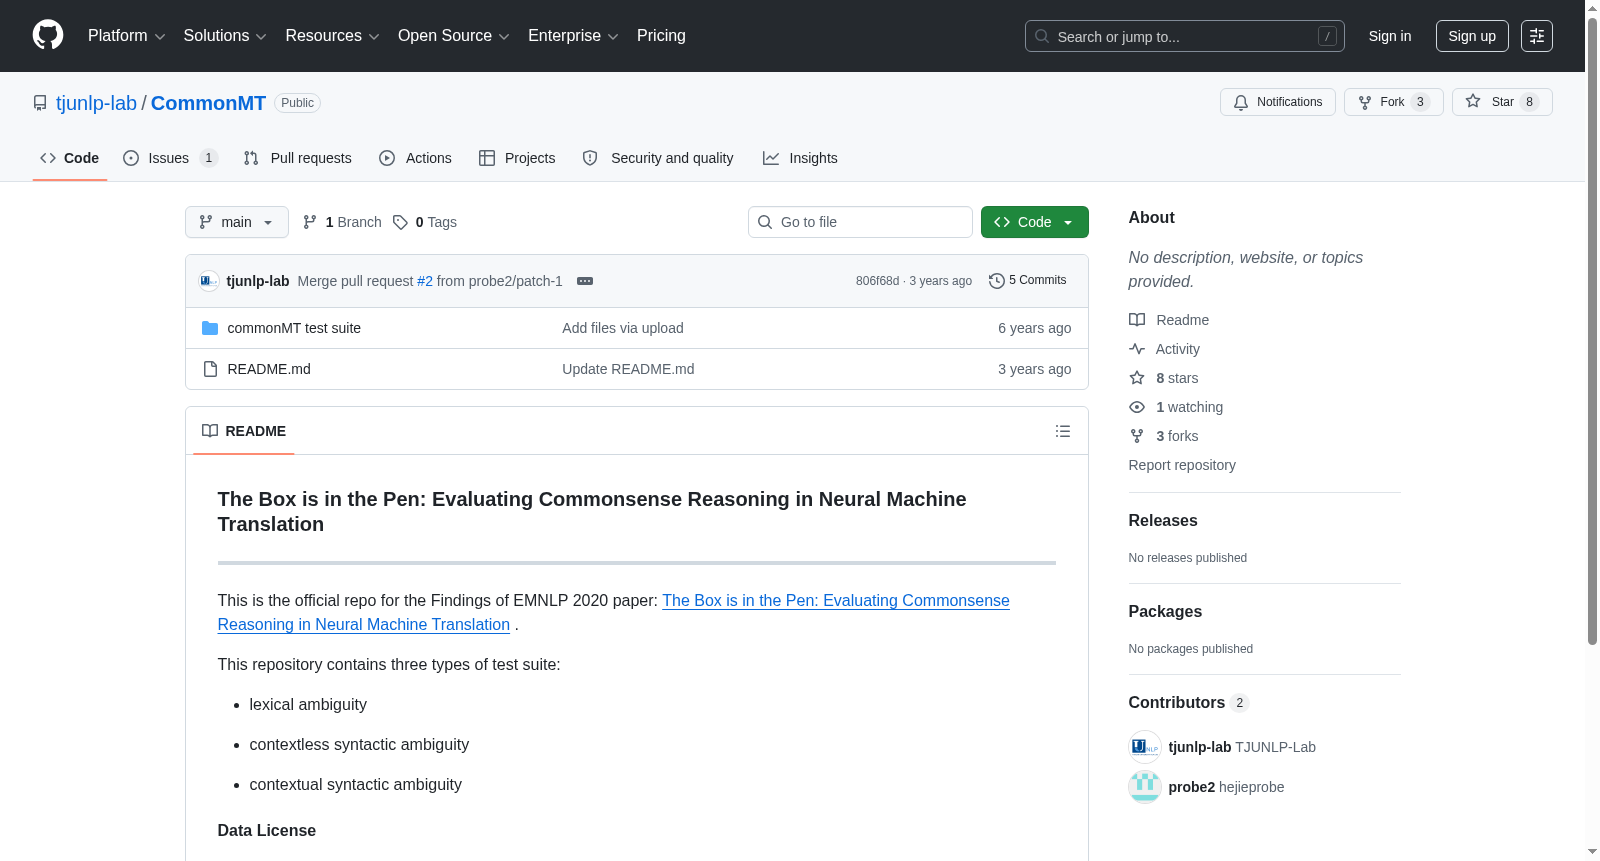Open the command palette icon button

tap(1536, 36)
